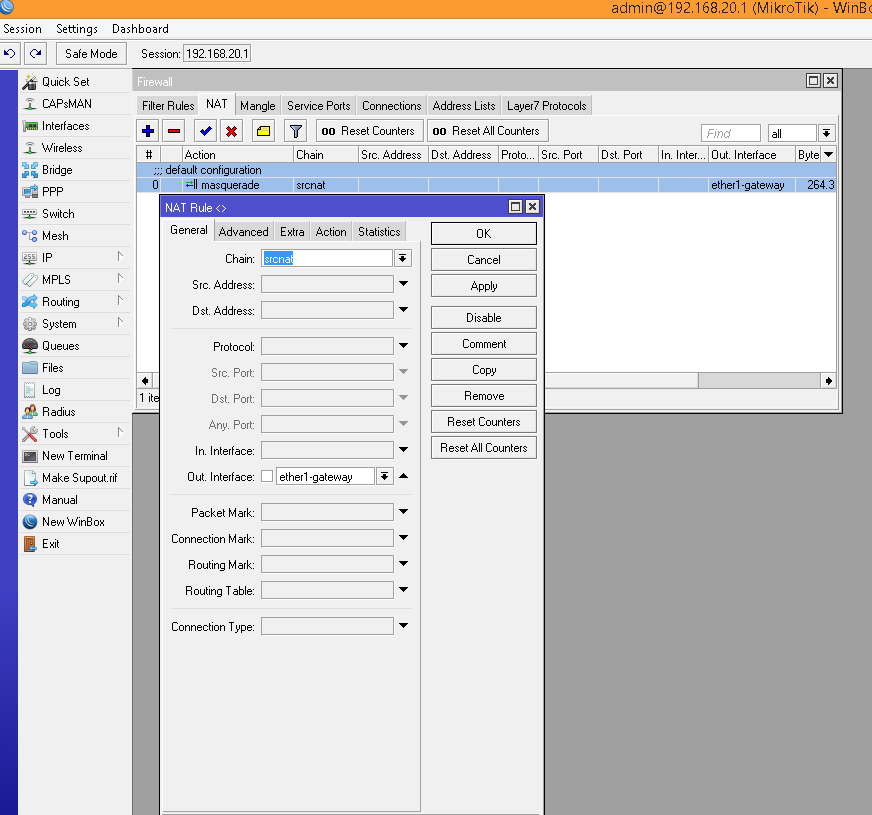Open the 'all' filter dropdown in Firewall
The height and width of the screenshot is (815, 872).
(826, 133)
